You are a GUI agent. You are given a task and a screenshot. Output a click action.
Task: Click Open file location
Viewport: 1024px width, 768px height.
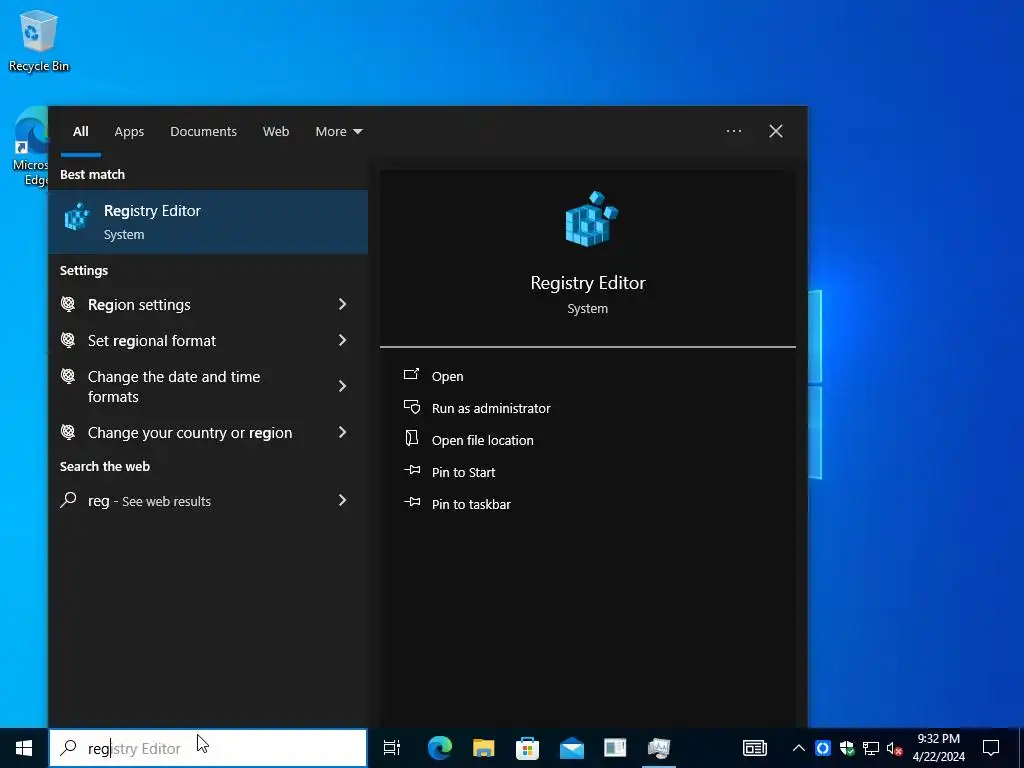tap(483, 440)
